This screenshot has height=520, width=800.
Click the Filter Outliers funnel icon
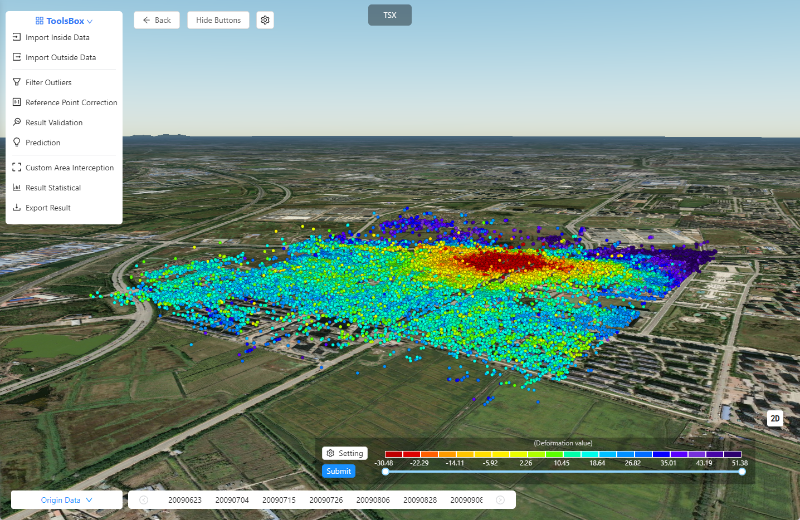click(17, 82)
